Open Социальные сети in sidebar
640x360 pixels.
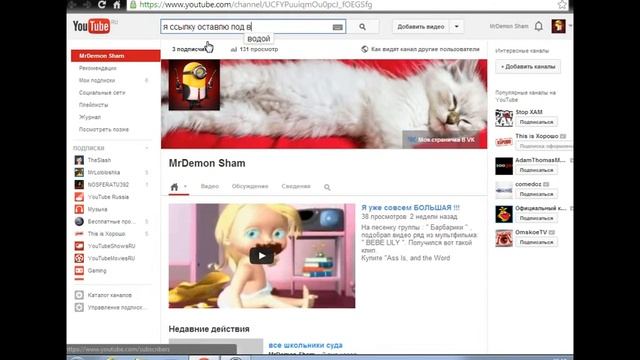coord(102,93)
